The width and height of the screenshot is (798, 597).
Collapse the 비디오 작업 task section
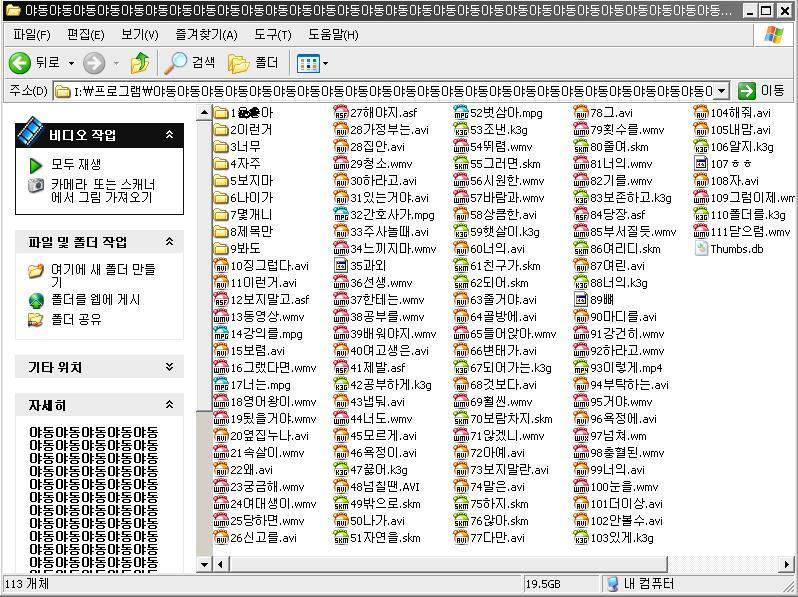(x=169, y=135)
